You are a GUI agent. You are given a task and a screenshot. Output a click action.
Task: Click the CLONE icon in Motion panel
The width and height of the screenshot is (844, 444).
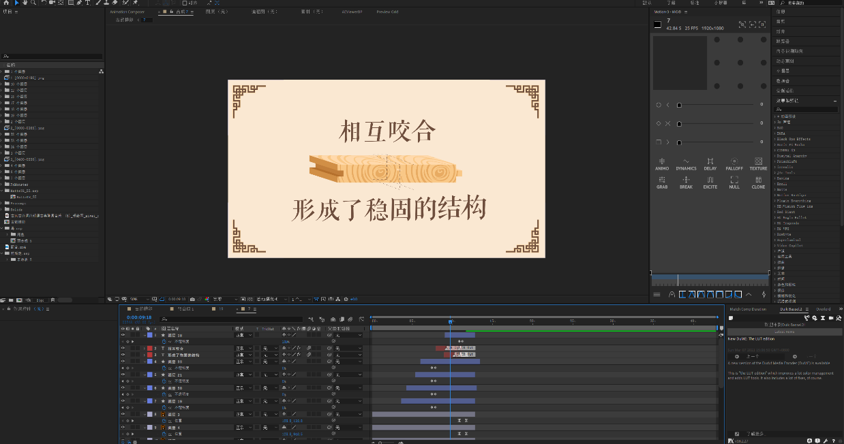[758, 182]
